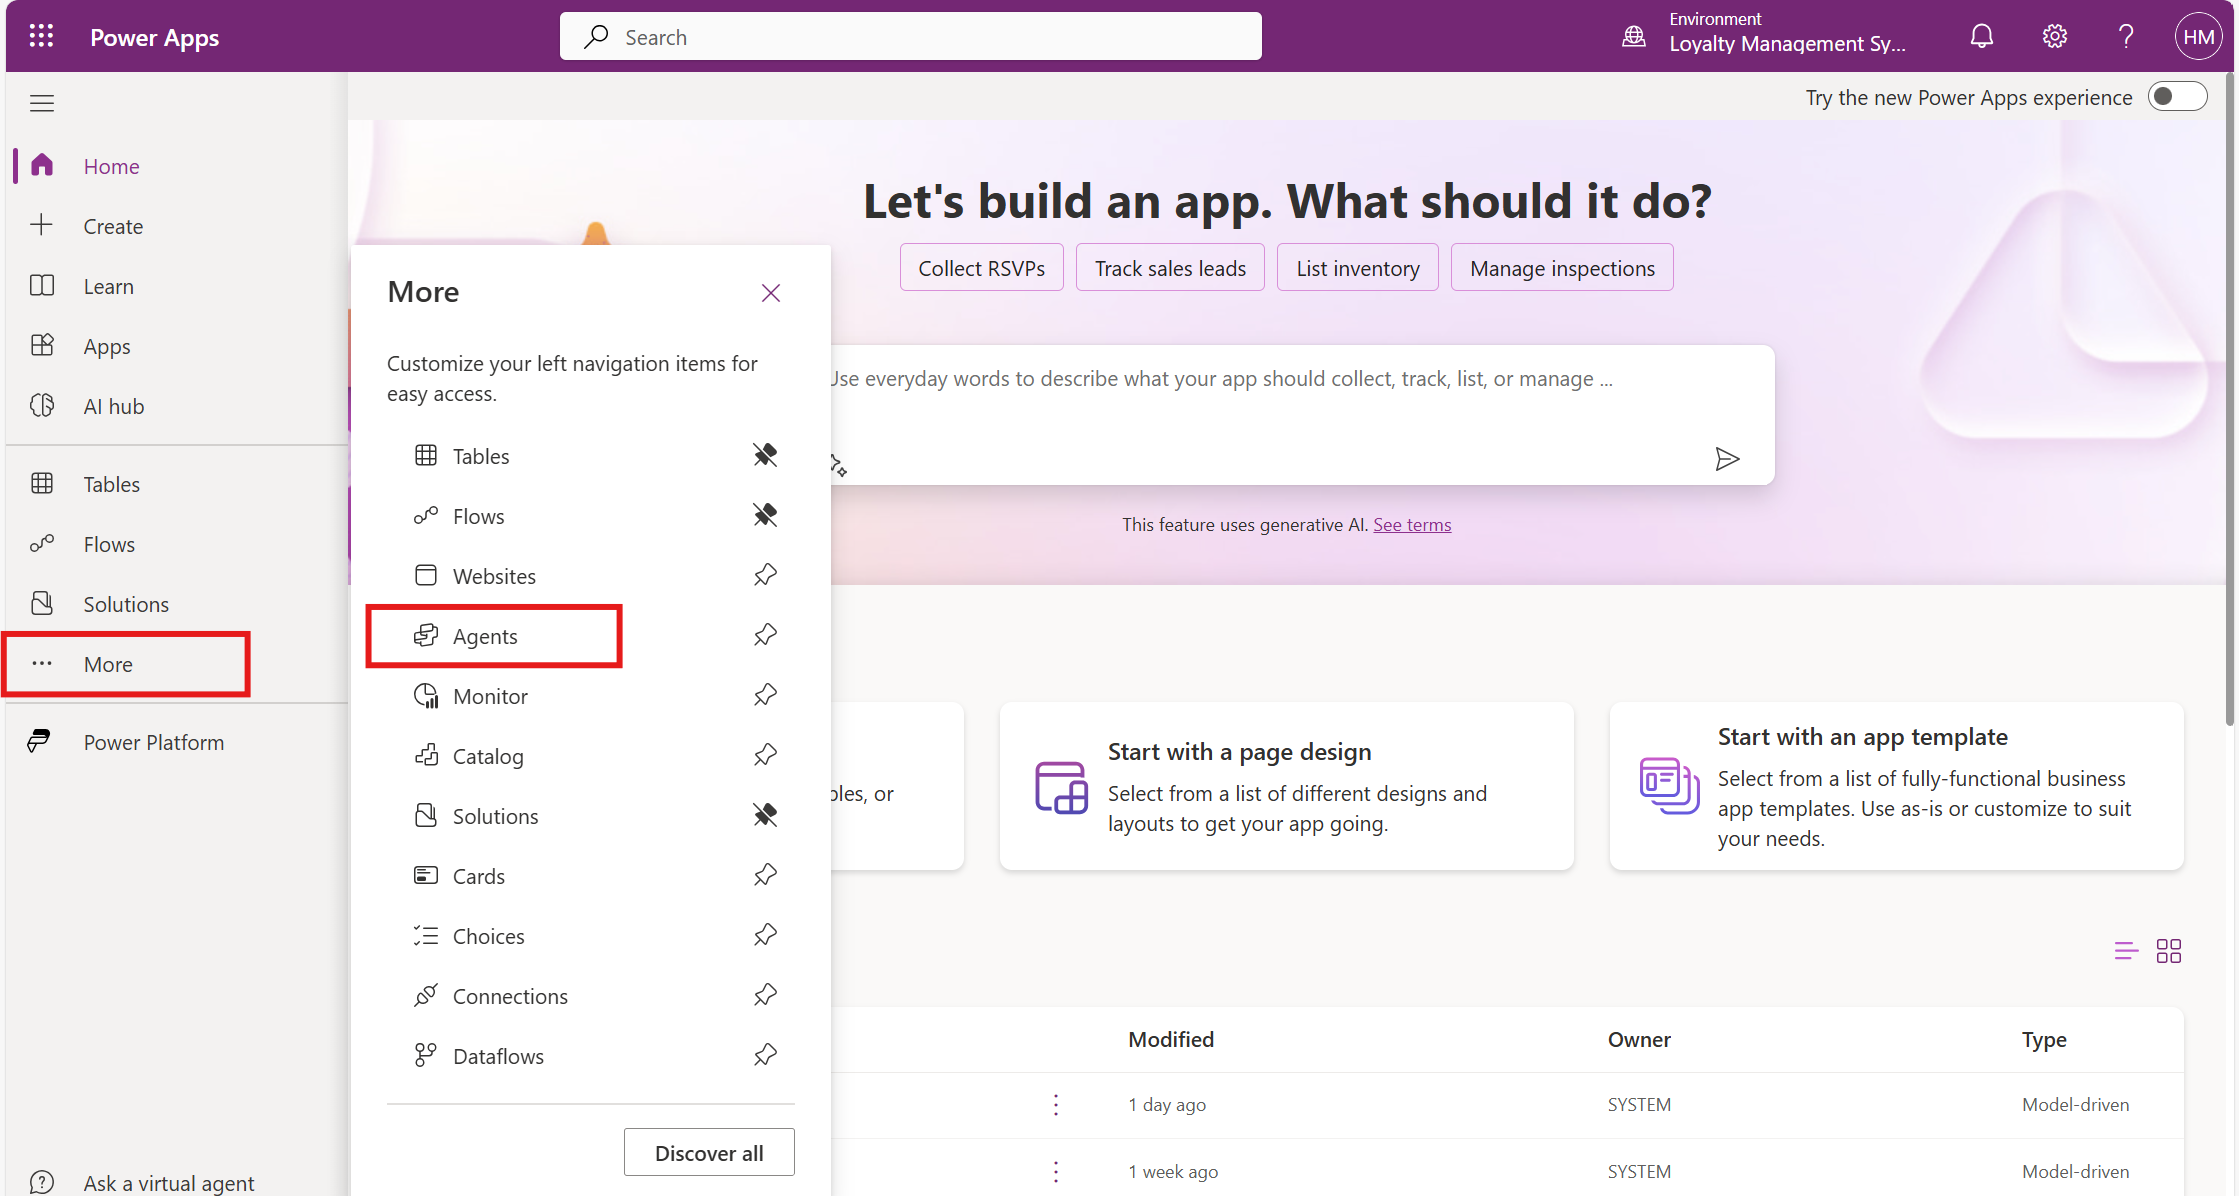Image resolution: width=2239 pixels, height=1196 pixels.
Task: Unpin Solutions in the More panel
Action: coord(765,816)
